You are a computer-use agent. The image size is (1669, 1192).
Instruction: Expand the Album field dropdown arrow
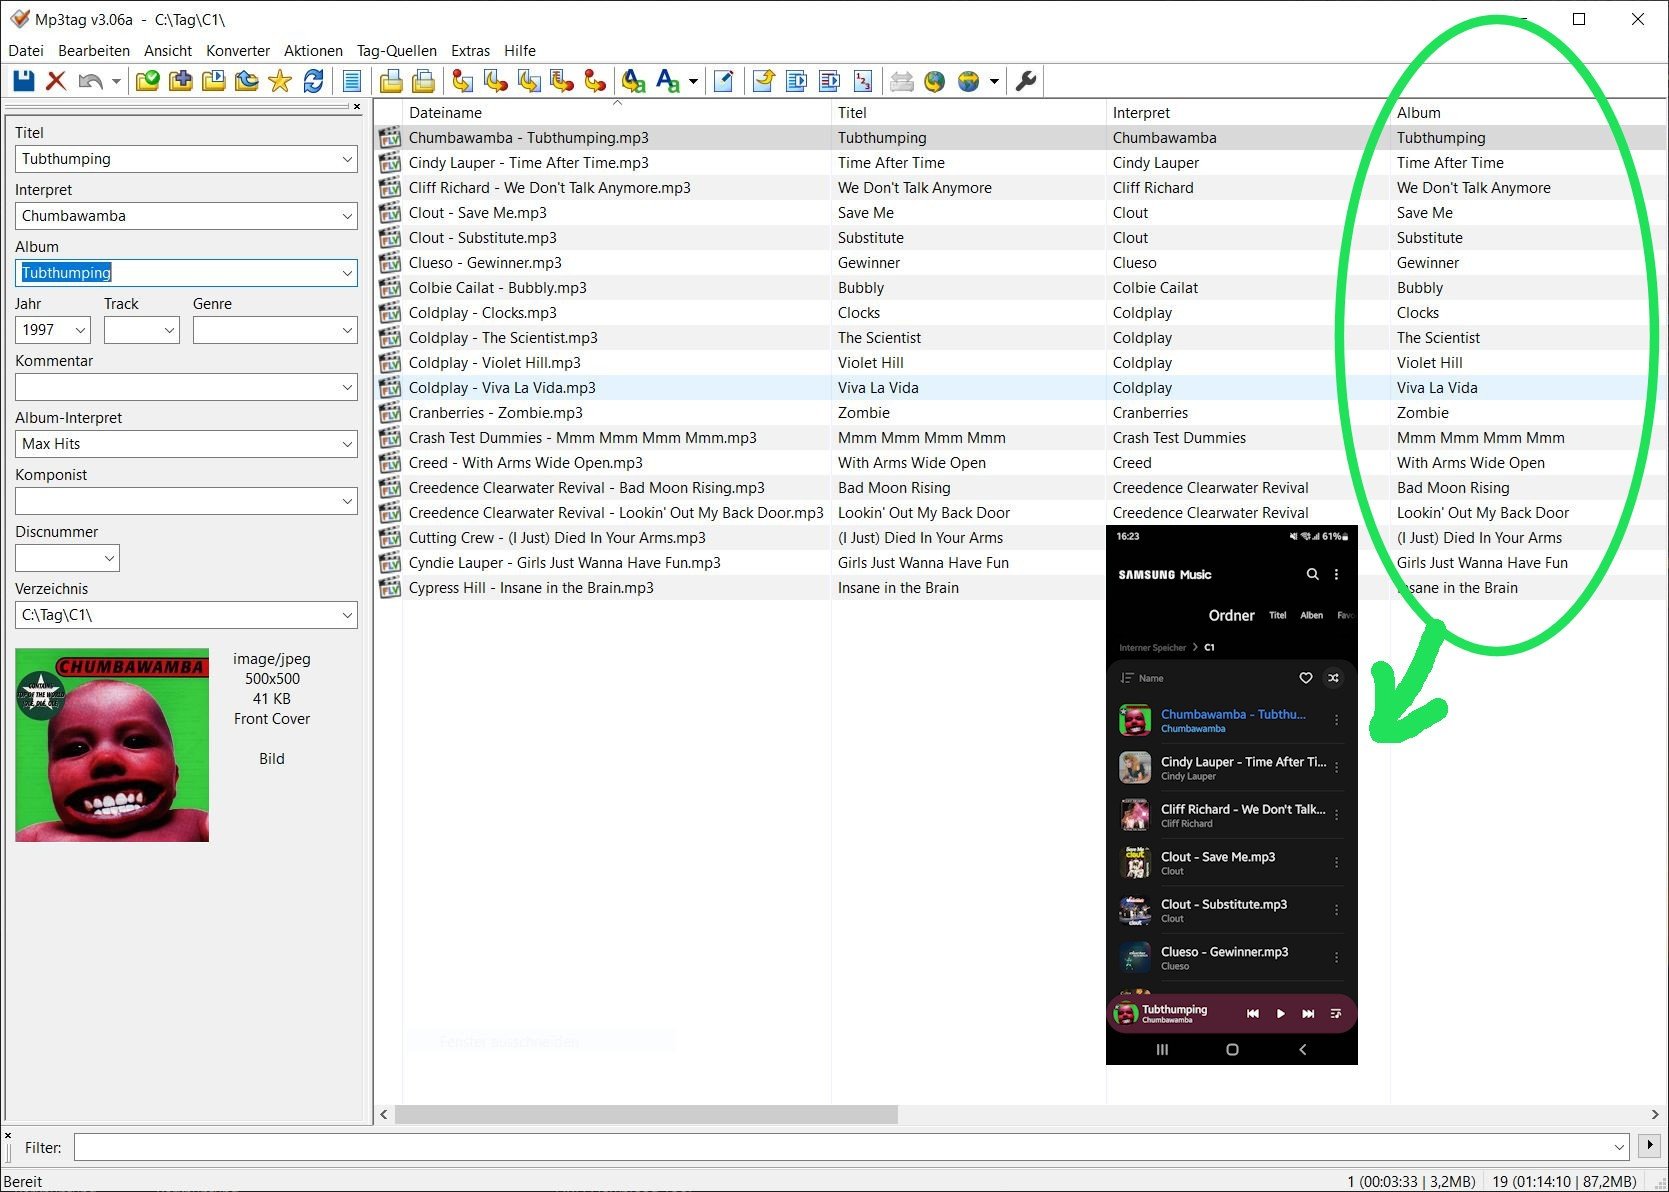[x=347, y=273]
